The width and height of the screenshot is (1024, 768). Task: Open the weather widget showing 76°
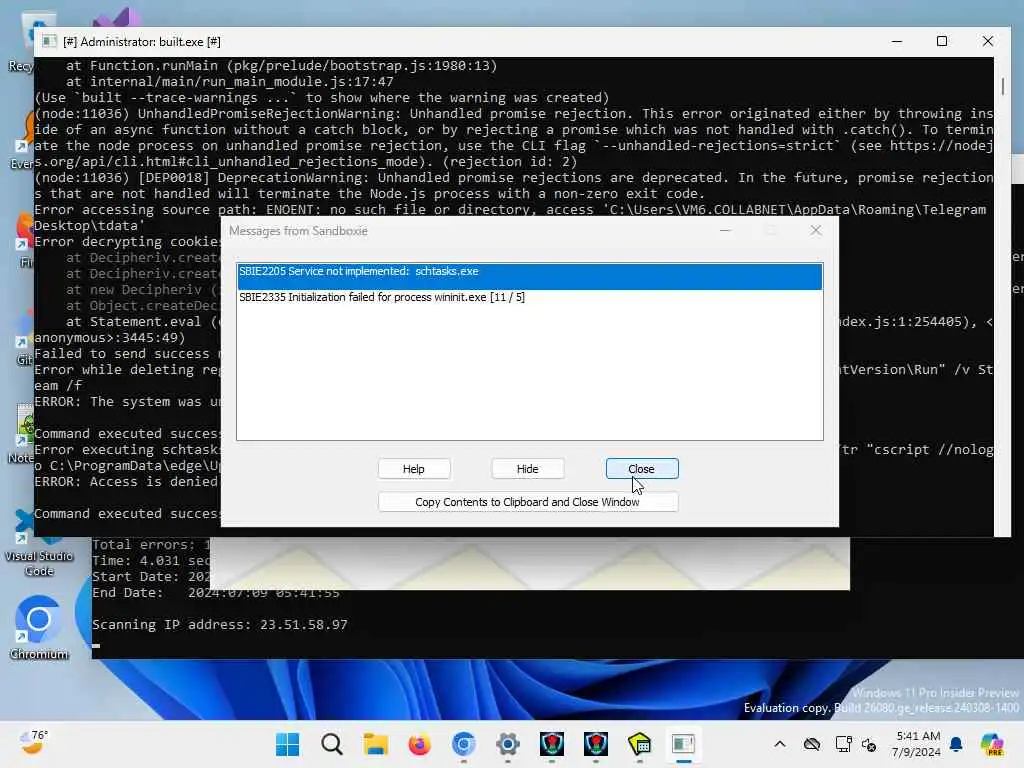pos(33,743)
